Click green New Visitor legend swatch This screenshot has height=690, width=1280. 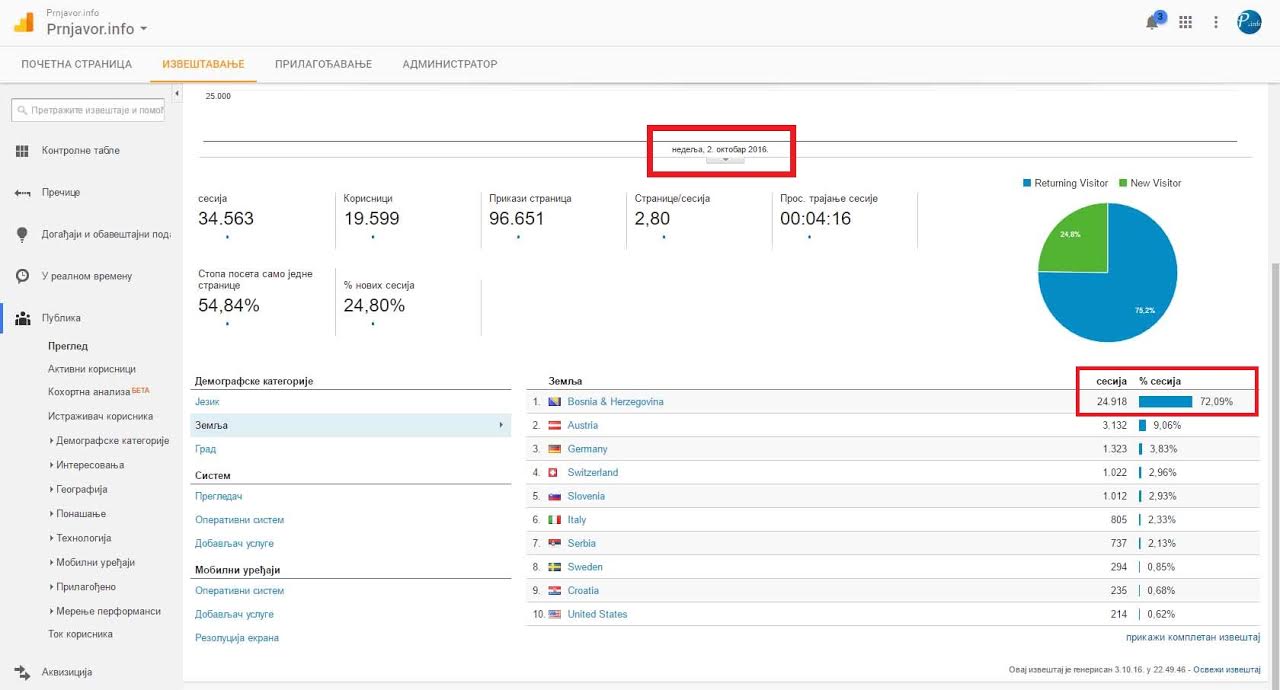pyautogui.click(x=1123, y=183)
